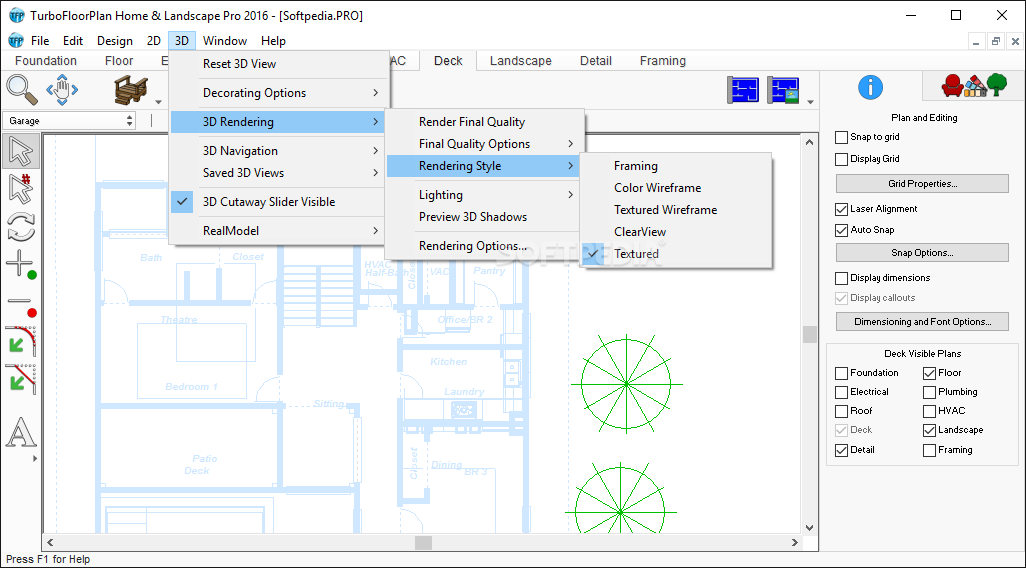Pick Color Wireframe rendering style

point(676,188)
